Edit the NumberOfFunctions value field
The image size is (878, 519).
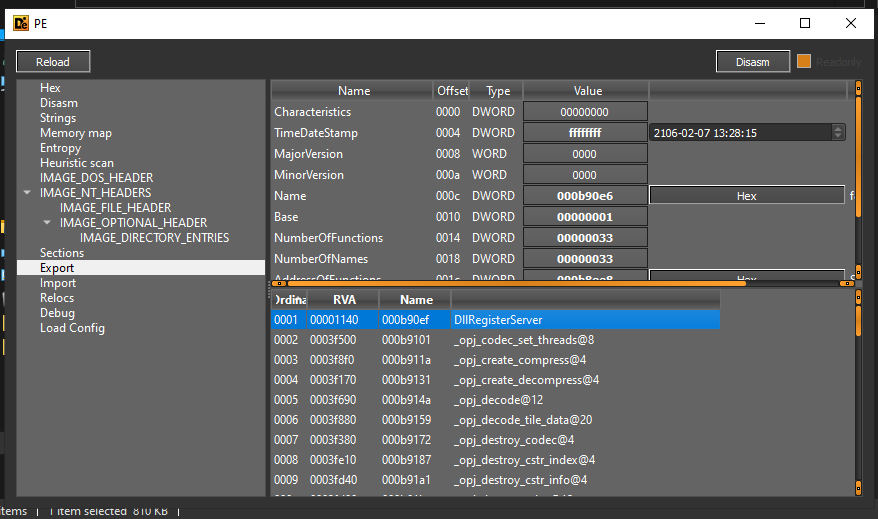[585, 238]
